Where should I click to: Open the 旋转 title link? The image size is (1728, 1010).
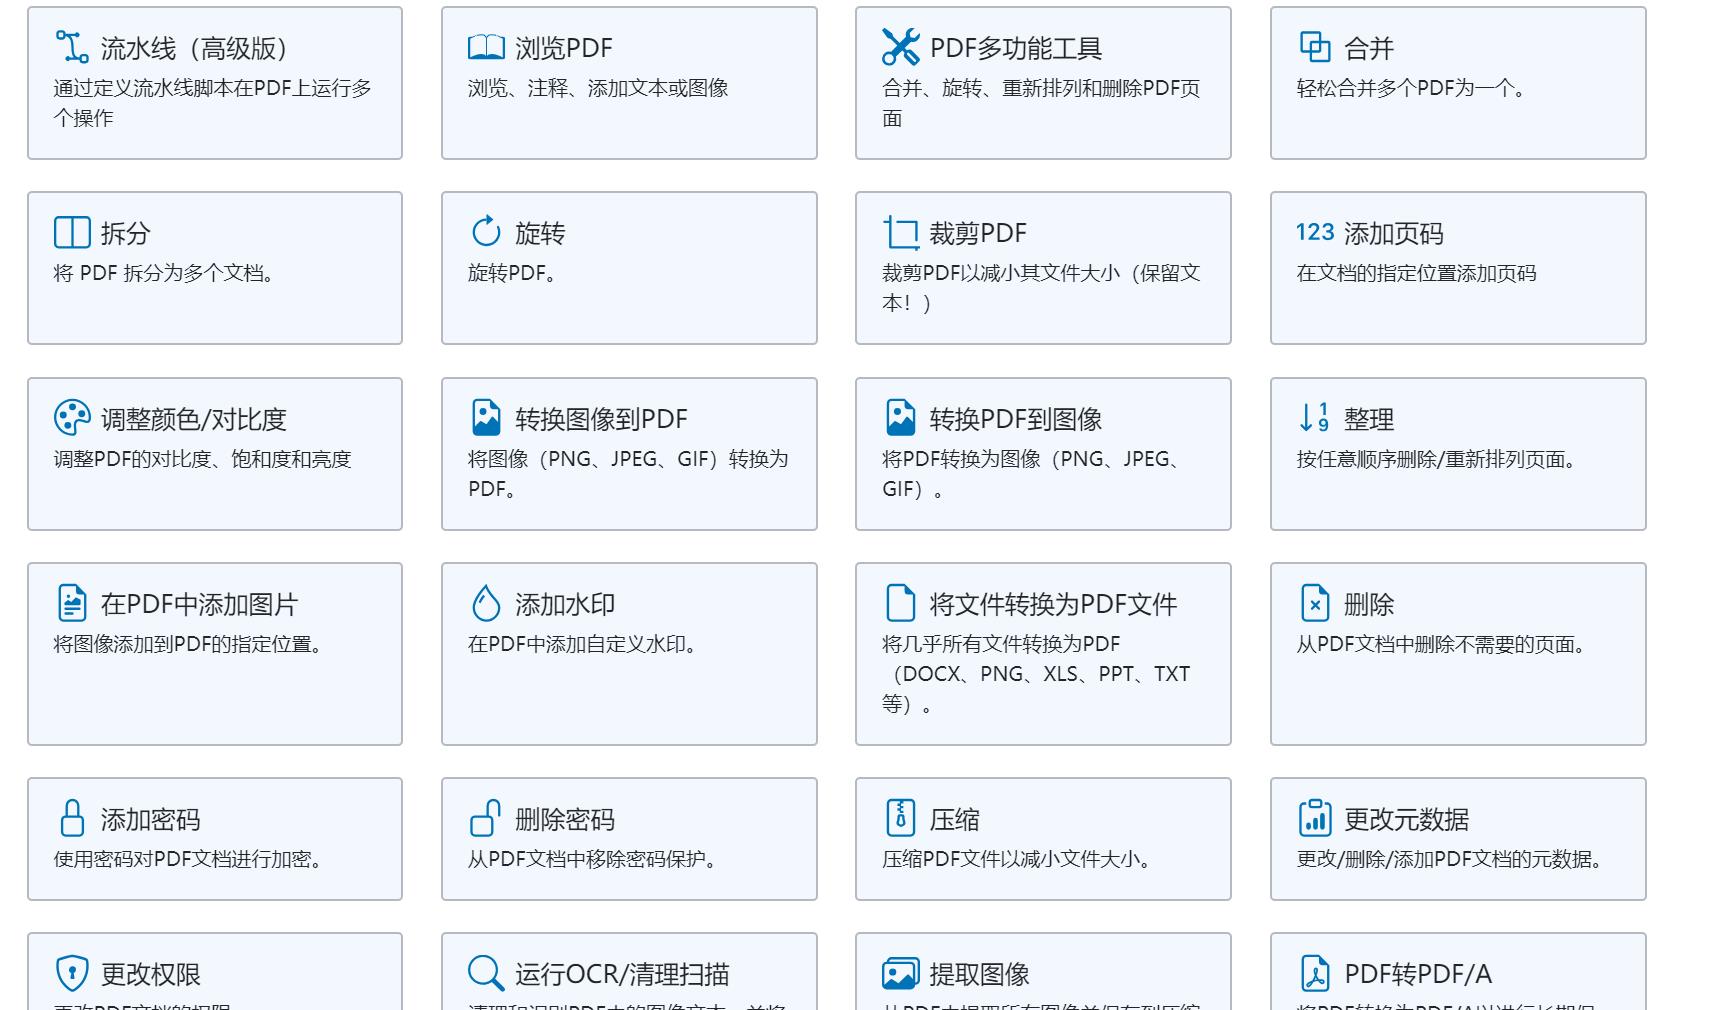click(x=540, y=233)
